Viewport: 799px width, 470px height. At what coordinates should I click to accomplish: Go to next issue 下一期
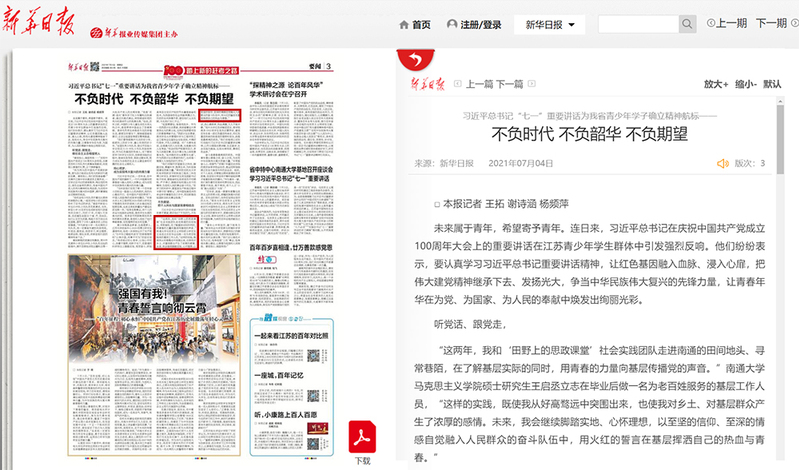click(777, 24)
